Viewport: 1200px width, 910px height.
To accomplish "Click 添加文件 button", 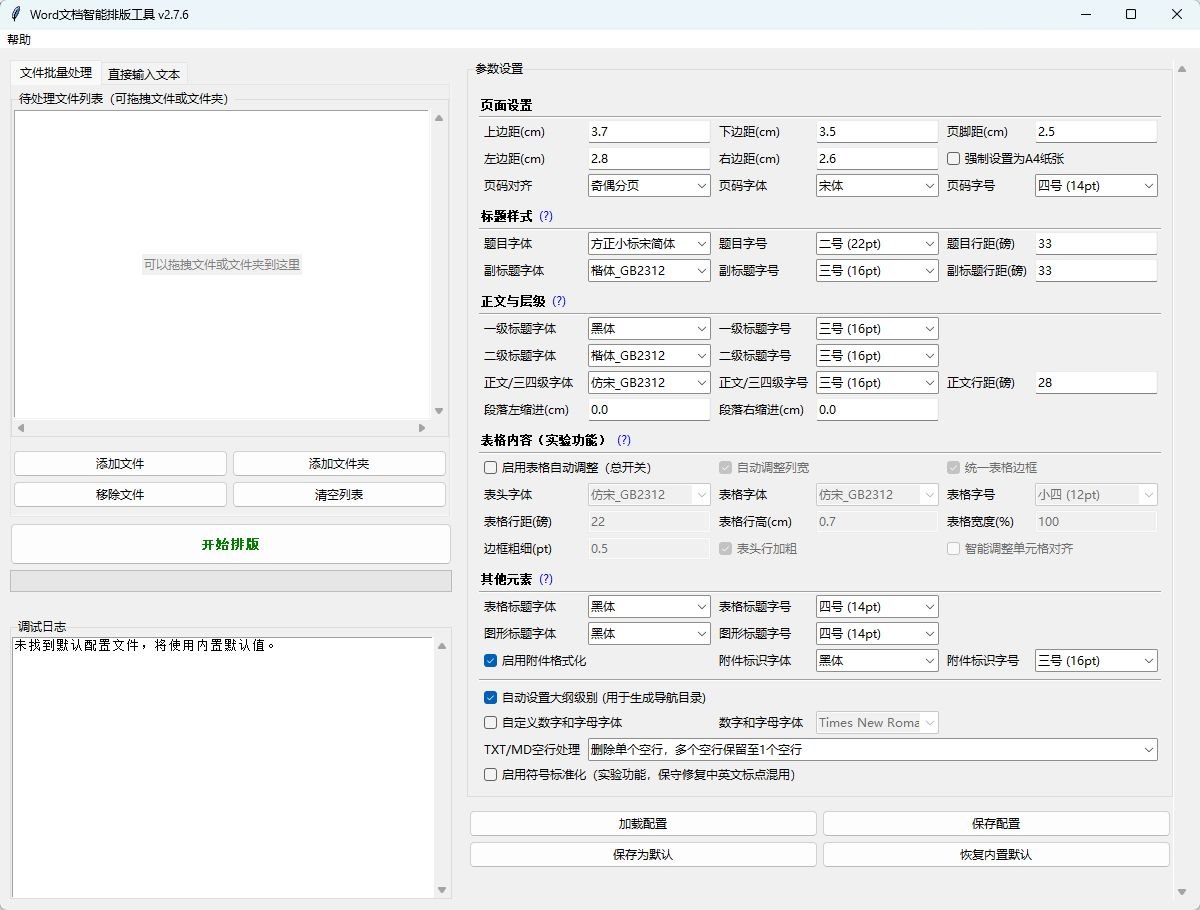I will coord(120,464).
